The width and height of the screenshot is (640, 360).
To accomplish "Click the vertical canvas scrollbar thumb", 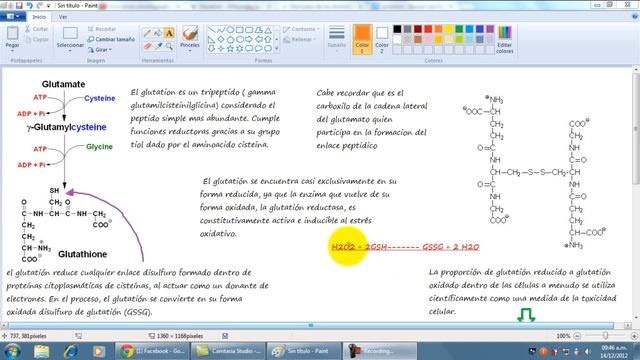I will pyautogui.click(x=636, y=129).
